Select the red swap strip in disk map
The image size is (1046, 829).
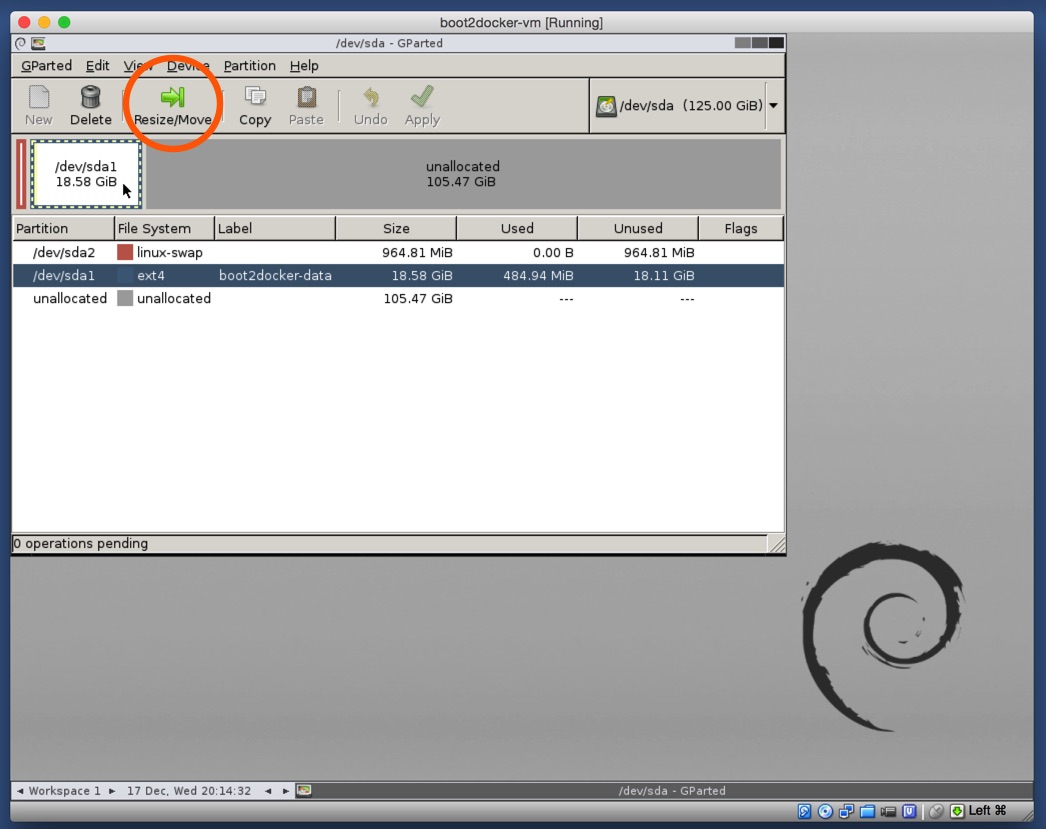pos(21,174)
